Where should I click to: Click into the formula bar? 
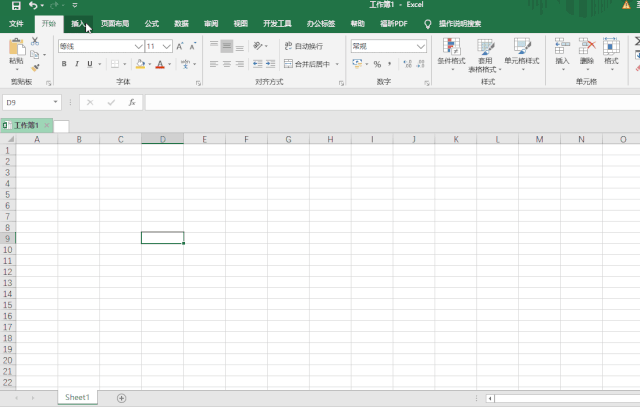392,102
